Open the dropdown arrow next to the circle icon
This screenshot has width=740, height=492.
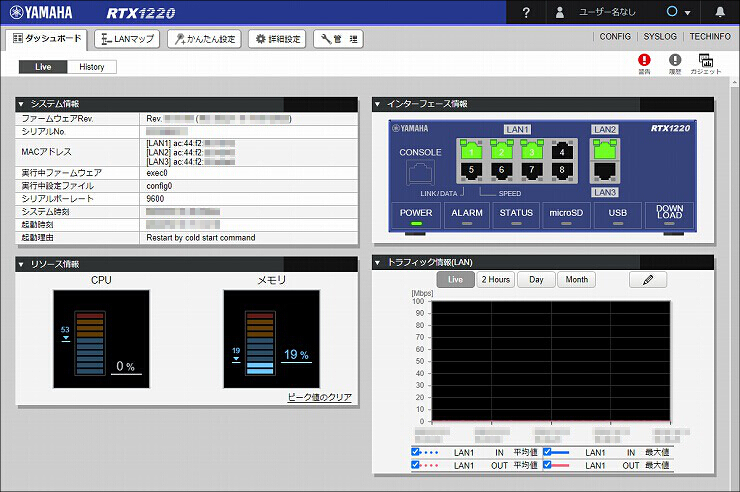pos(688,13)
